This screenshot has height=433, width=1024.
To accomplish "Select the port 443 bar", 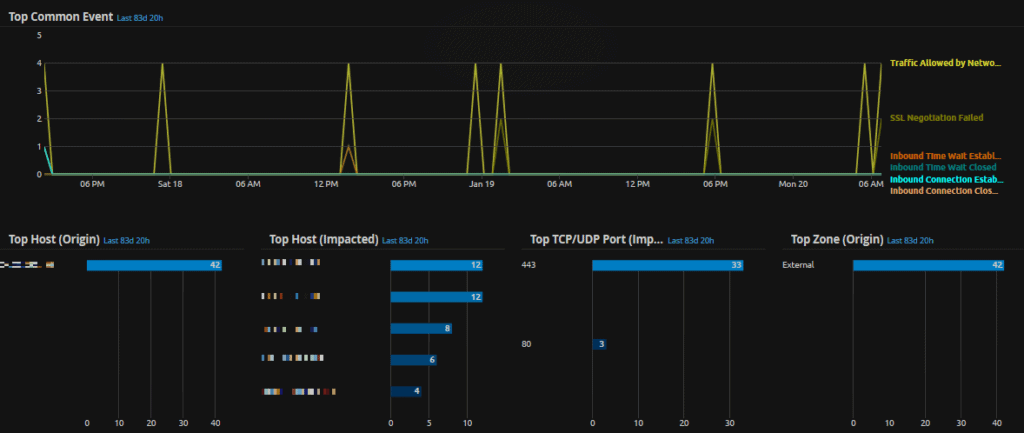I will pyautogui.click(x=667, y=265).
